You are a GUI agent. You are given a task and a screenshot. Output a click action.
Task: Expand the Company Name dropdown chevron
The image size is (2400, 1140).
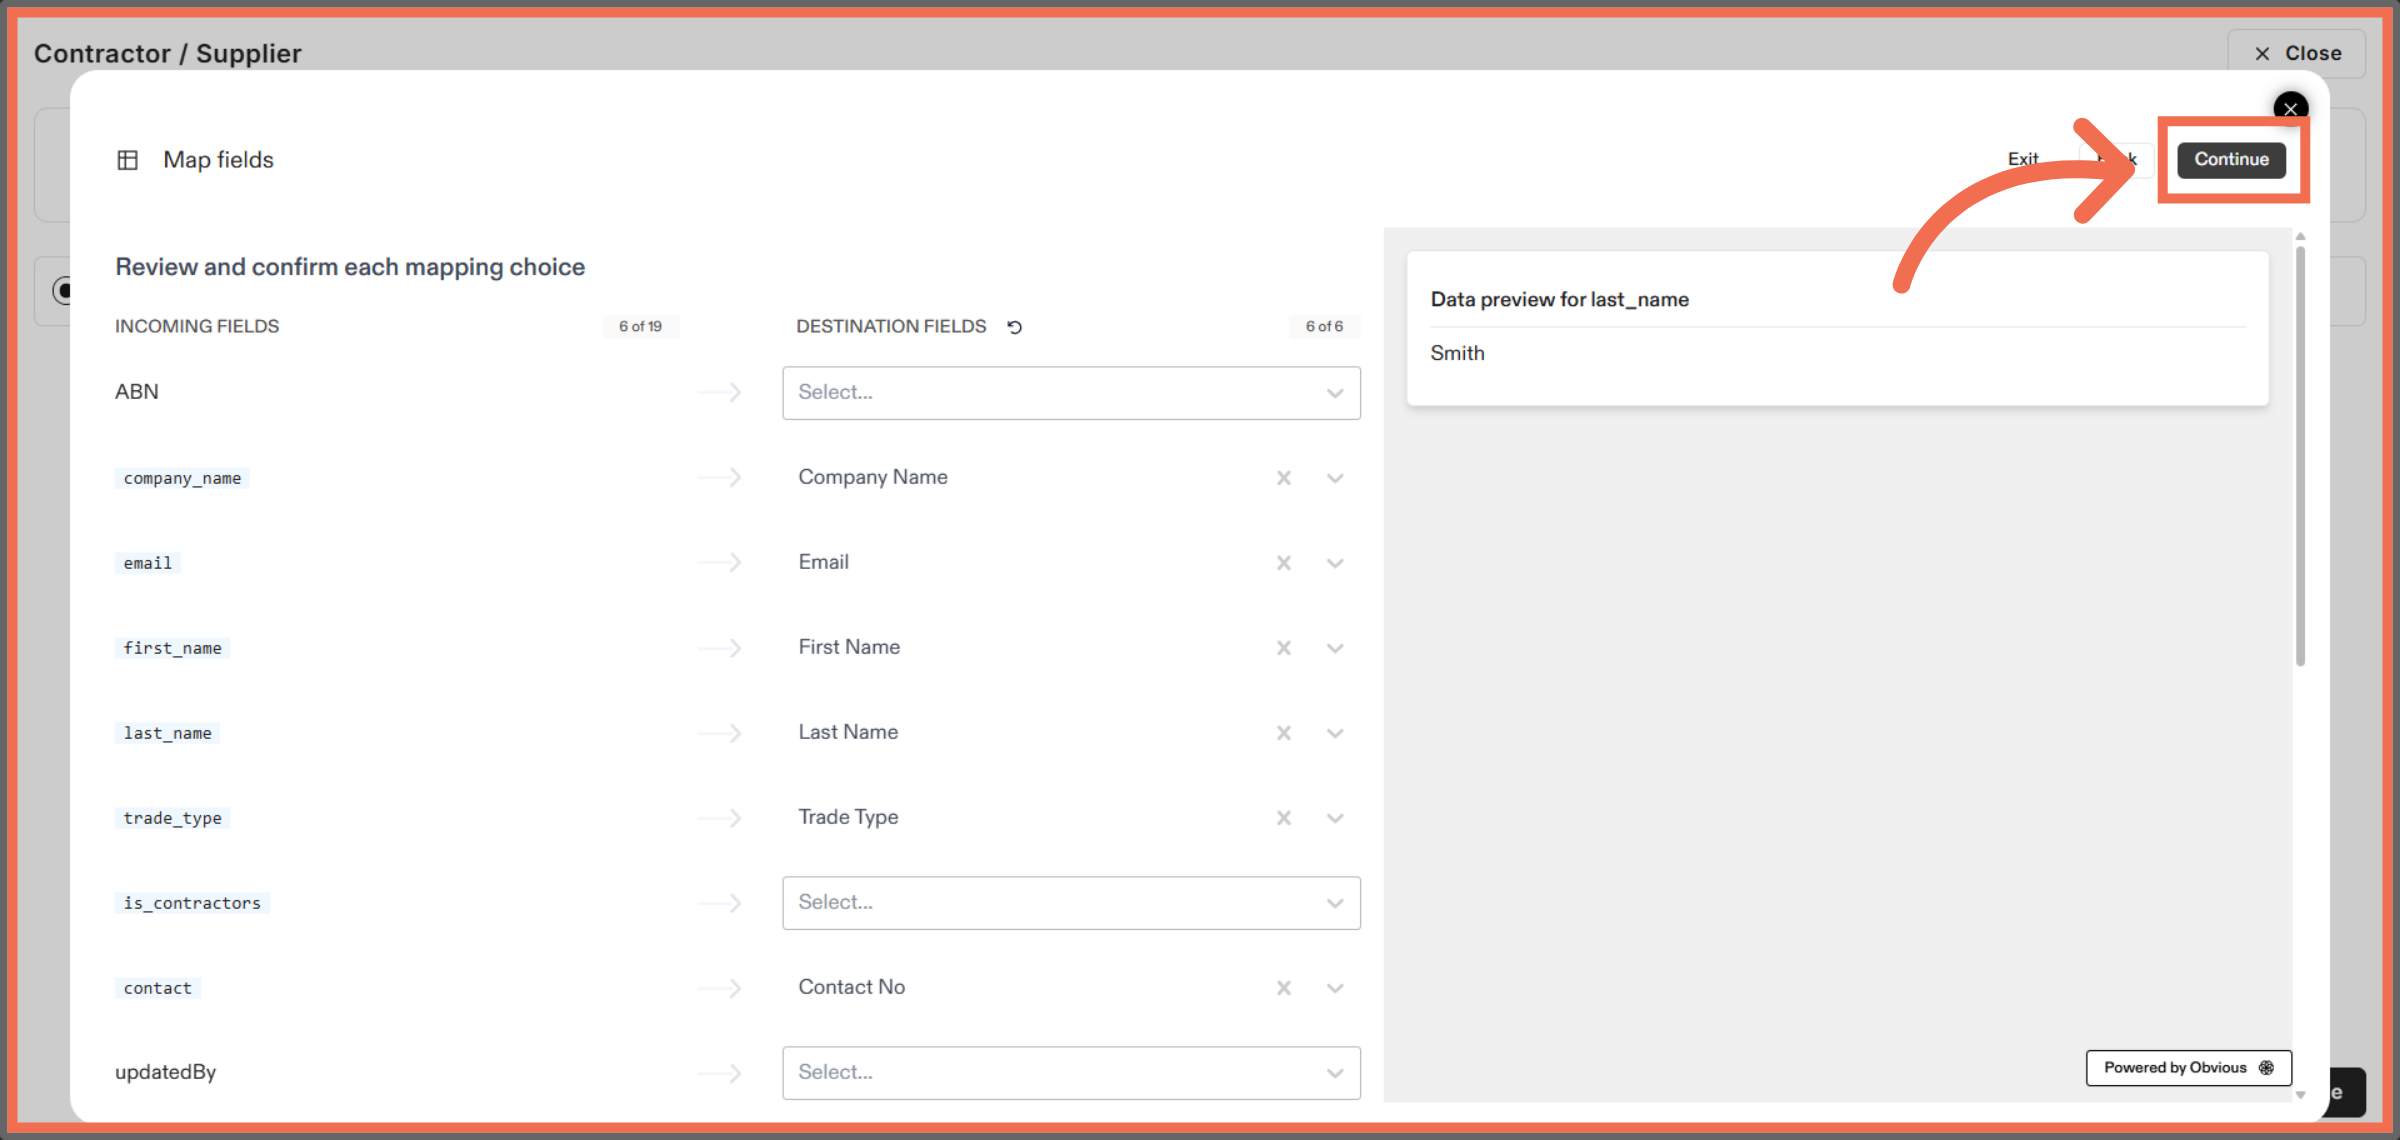tap(1335, 478)
